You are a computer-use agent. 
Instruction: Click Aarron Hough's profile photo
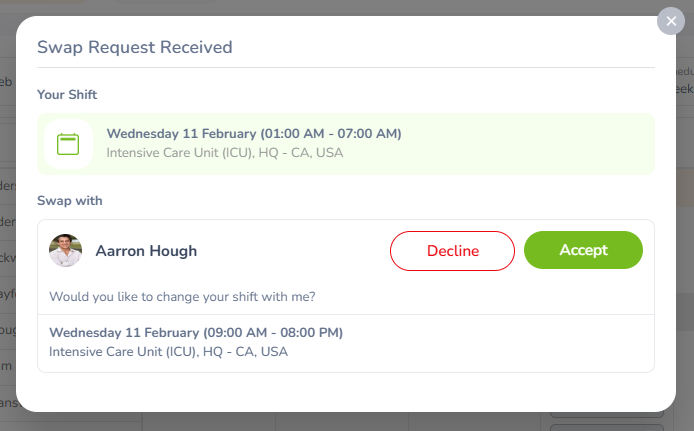click(x=65, y=251)
